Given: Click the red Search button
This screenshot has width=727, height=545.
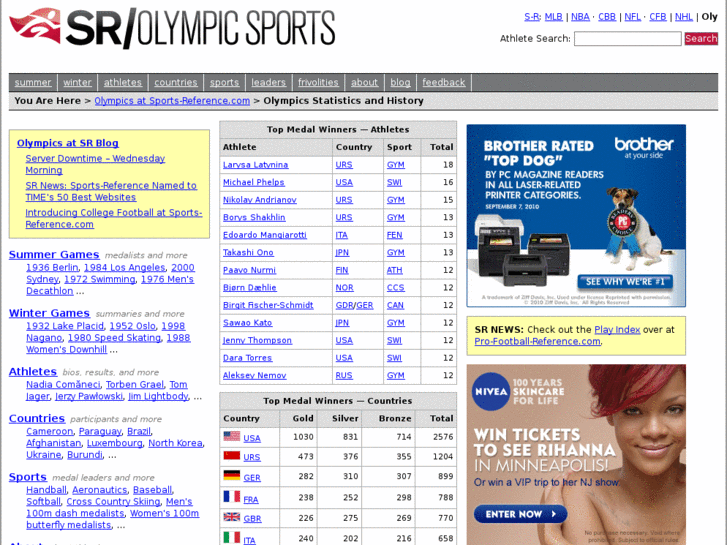Looking at the screenshot, I should pyautogui.click(x=701, y=38).
